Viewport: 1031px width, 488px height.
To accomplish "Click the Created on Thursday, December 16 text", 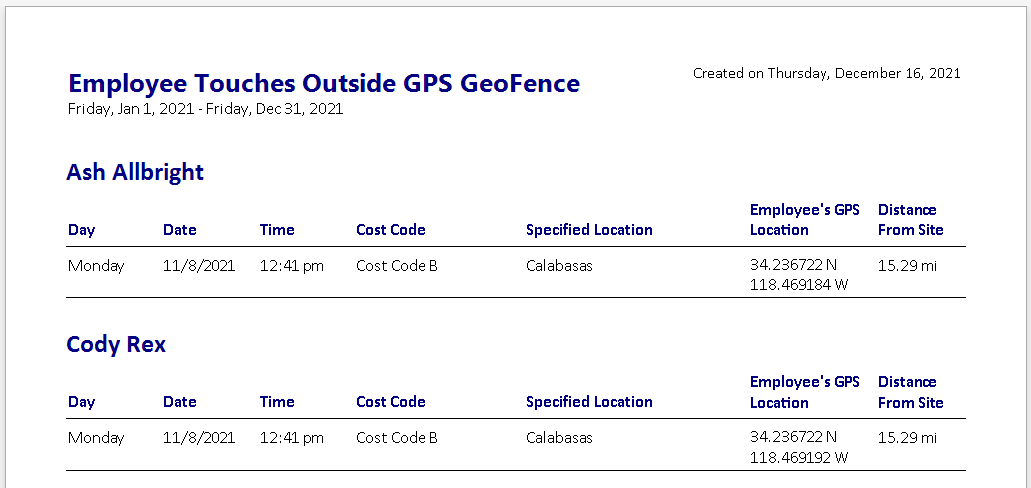I will [826, 73].
